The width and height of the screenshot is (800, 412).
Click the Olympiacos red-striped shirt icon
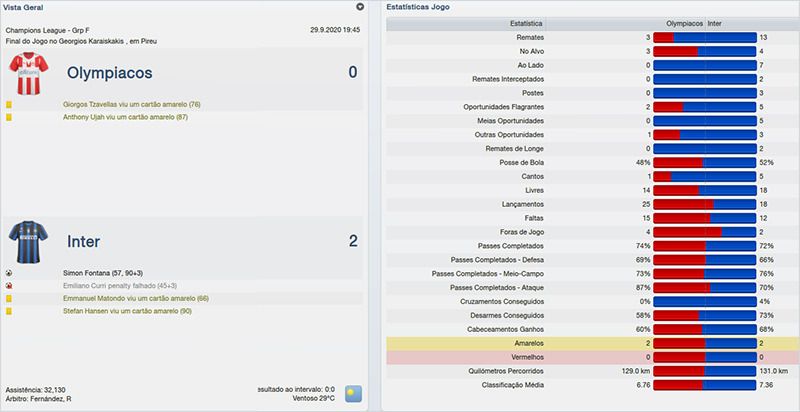(x=28, y=73)
